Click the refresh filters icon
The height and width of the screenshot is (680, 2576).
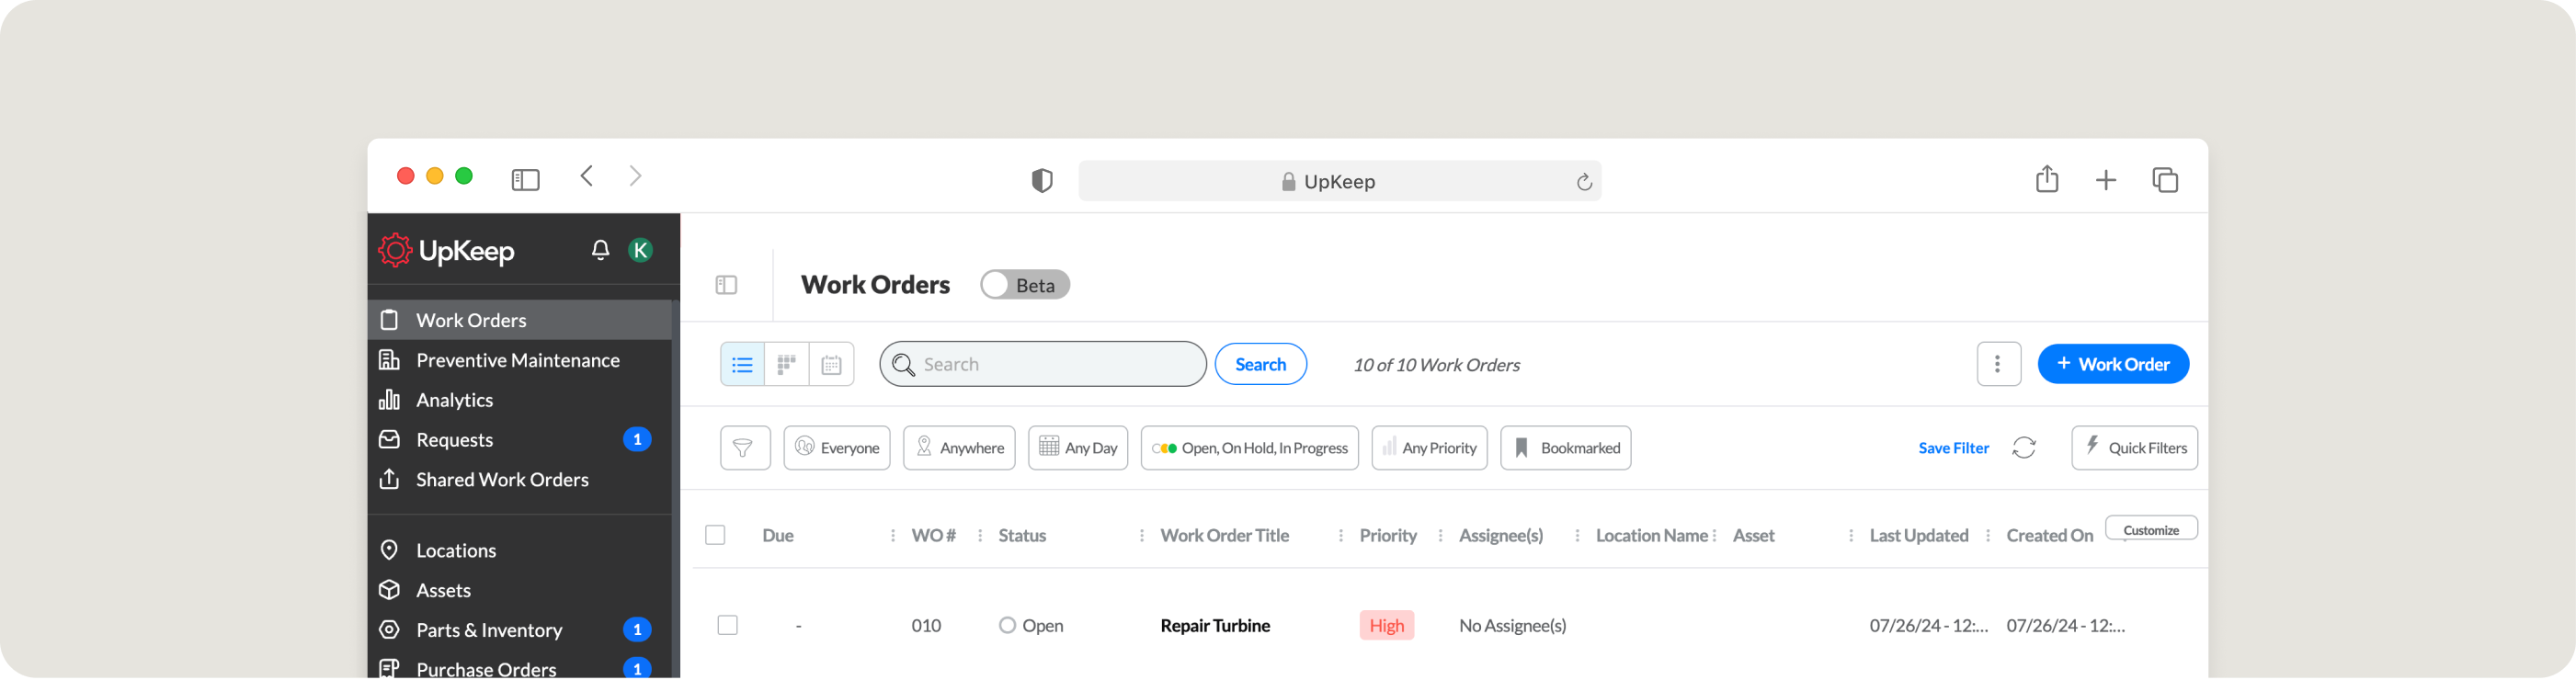[x=2024, y=448]
